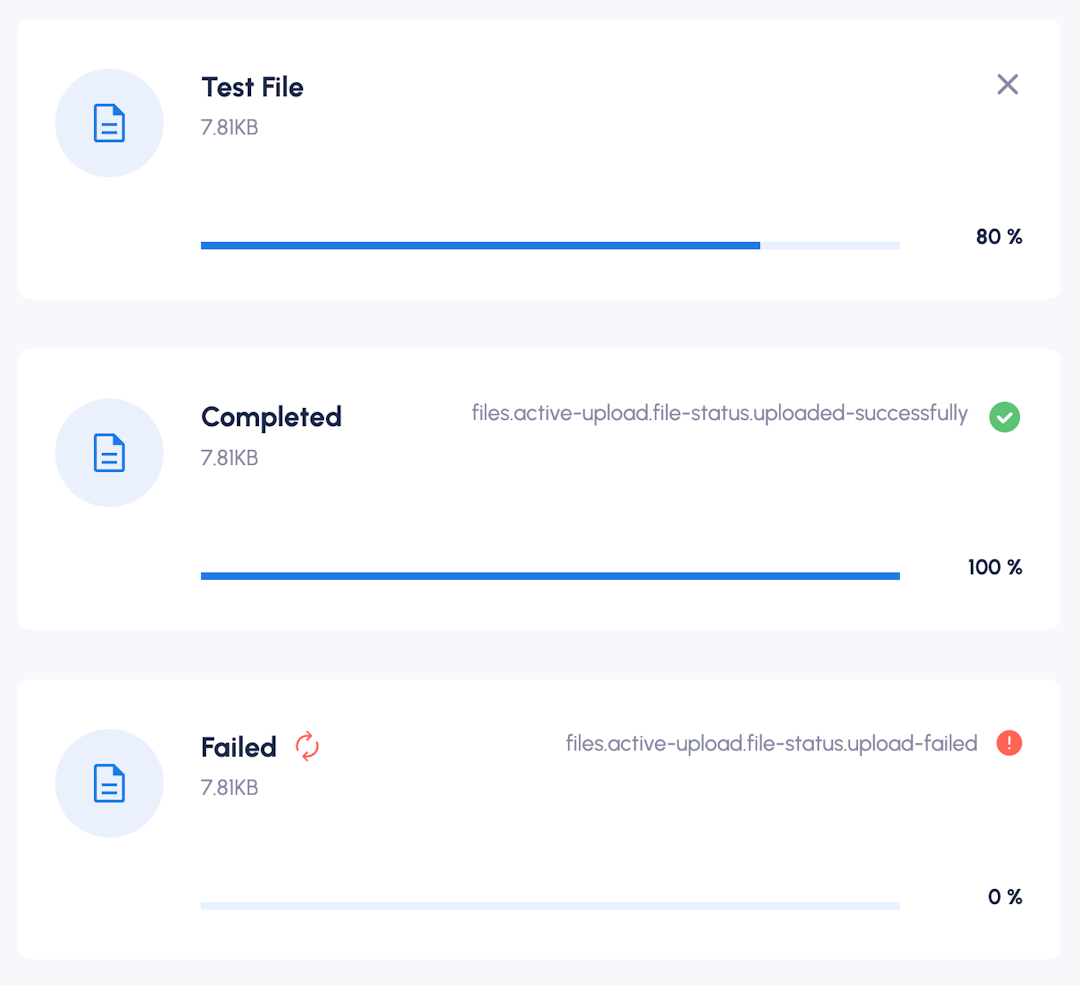The image size is (1080, 985).
Task: Click the 0 % percentage label
Action: coord(1005,897)
